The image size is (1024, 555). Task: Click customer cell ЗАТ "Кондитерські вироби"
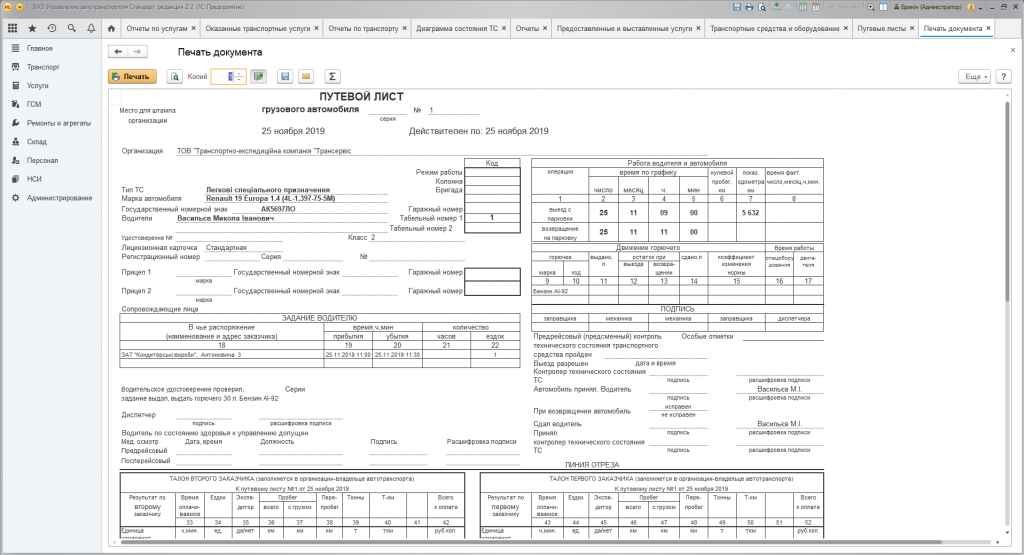[x=222, y=355]
